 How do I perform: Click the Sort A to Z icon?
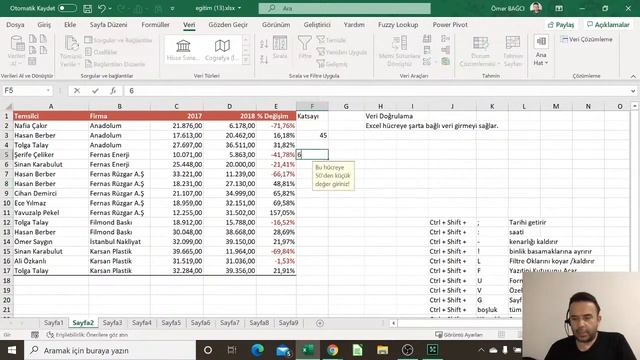tap(264, 43)
